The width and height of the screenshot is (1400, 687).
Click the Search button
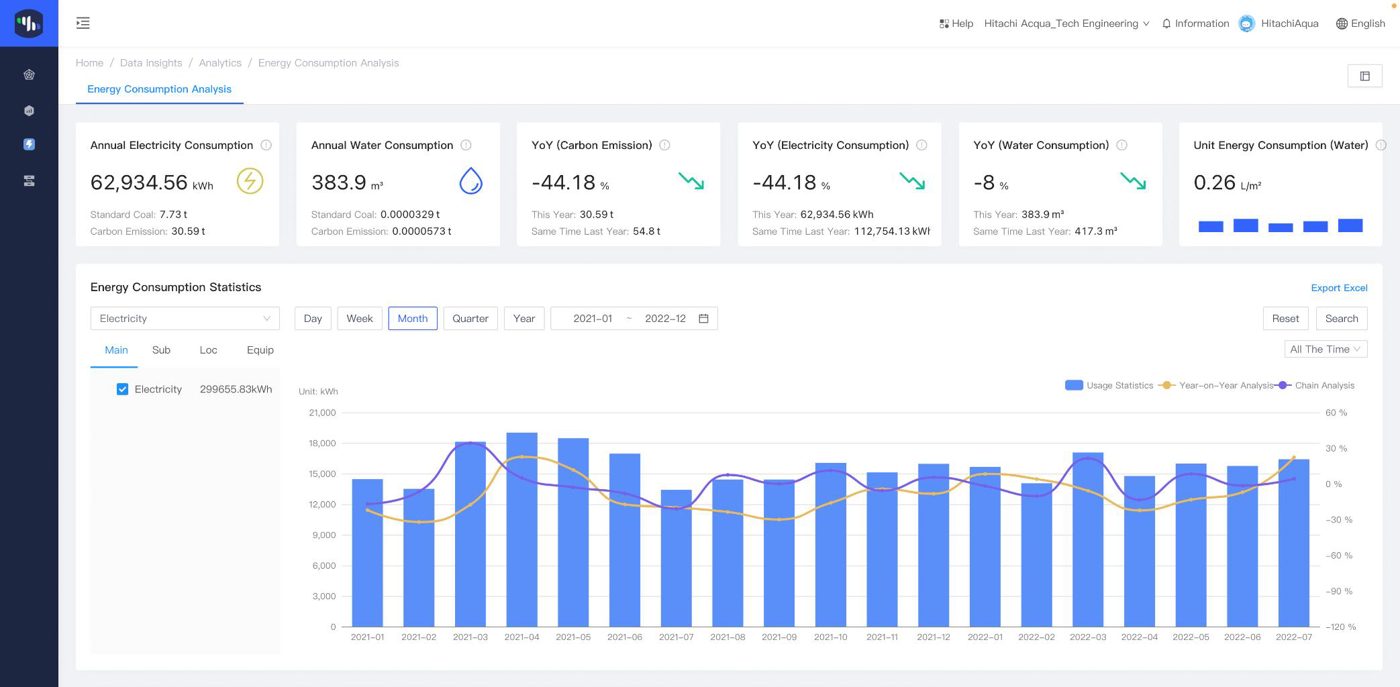[x=1342, y=319]
